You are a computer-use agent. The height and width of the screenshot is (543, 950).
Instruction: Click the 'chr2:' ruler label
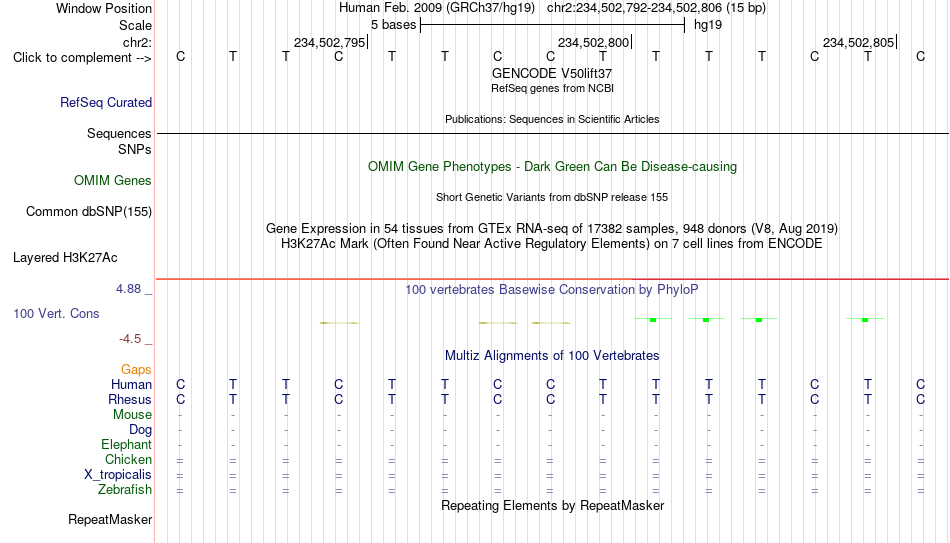tap(137, 42)
